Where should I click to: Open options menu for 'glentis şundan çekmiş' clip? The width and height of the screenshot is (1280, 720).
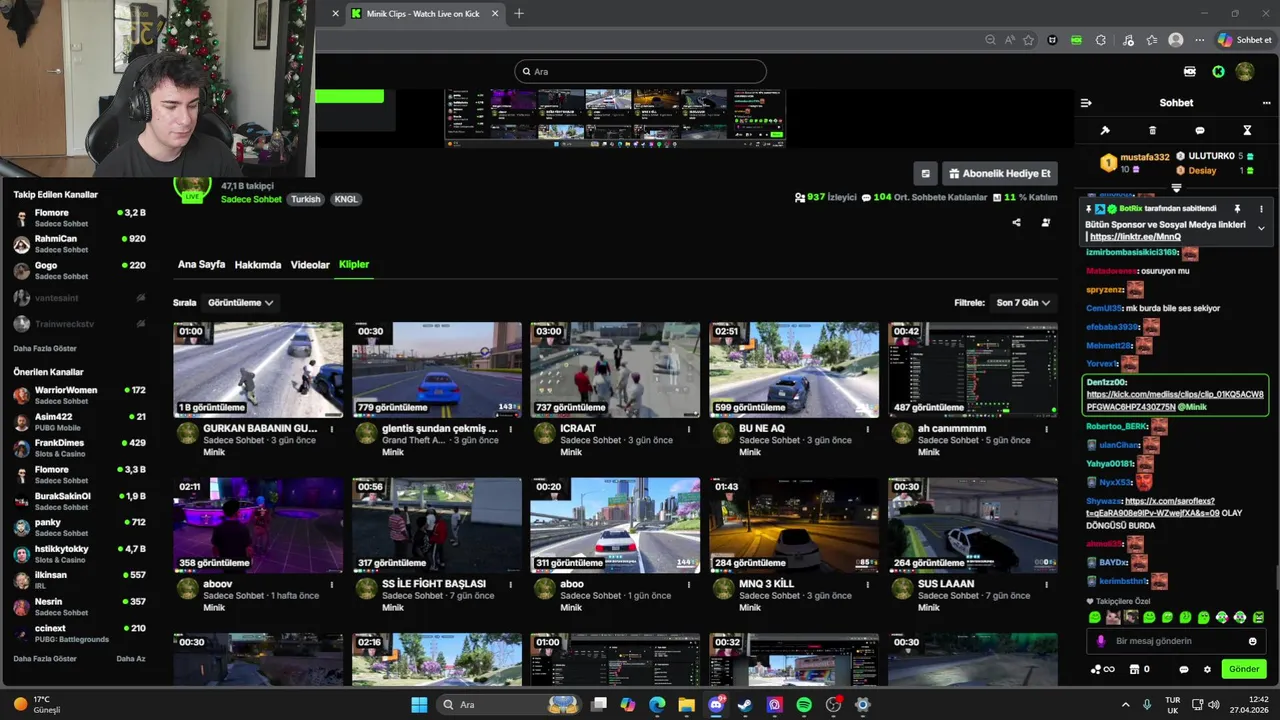510,429
